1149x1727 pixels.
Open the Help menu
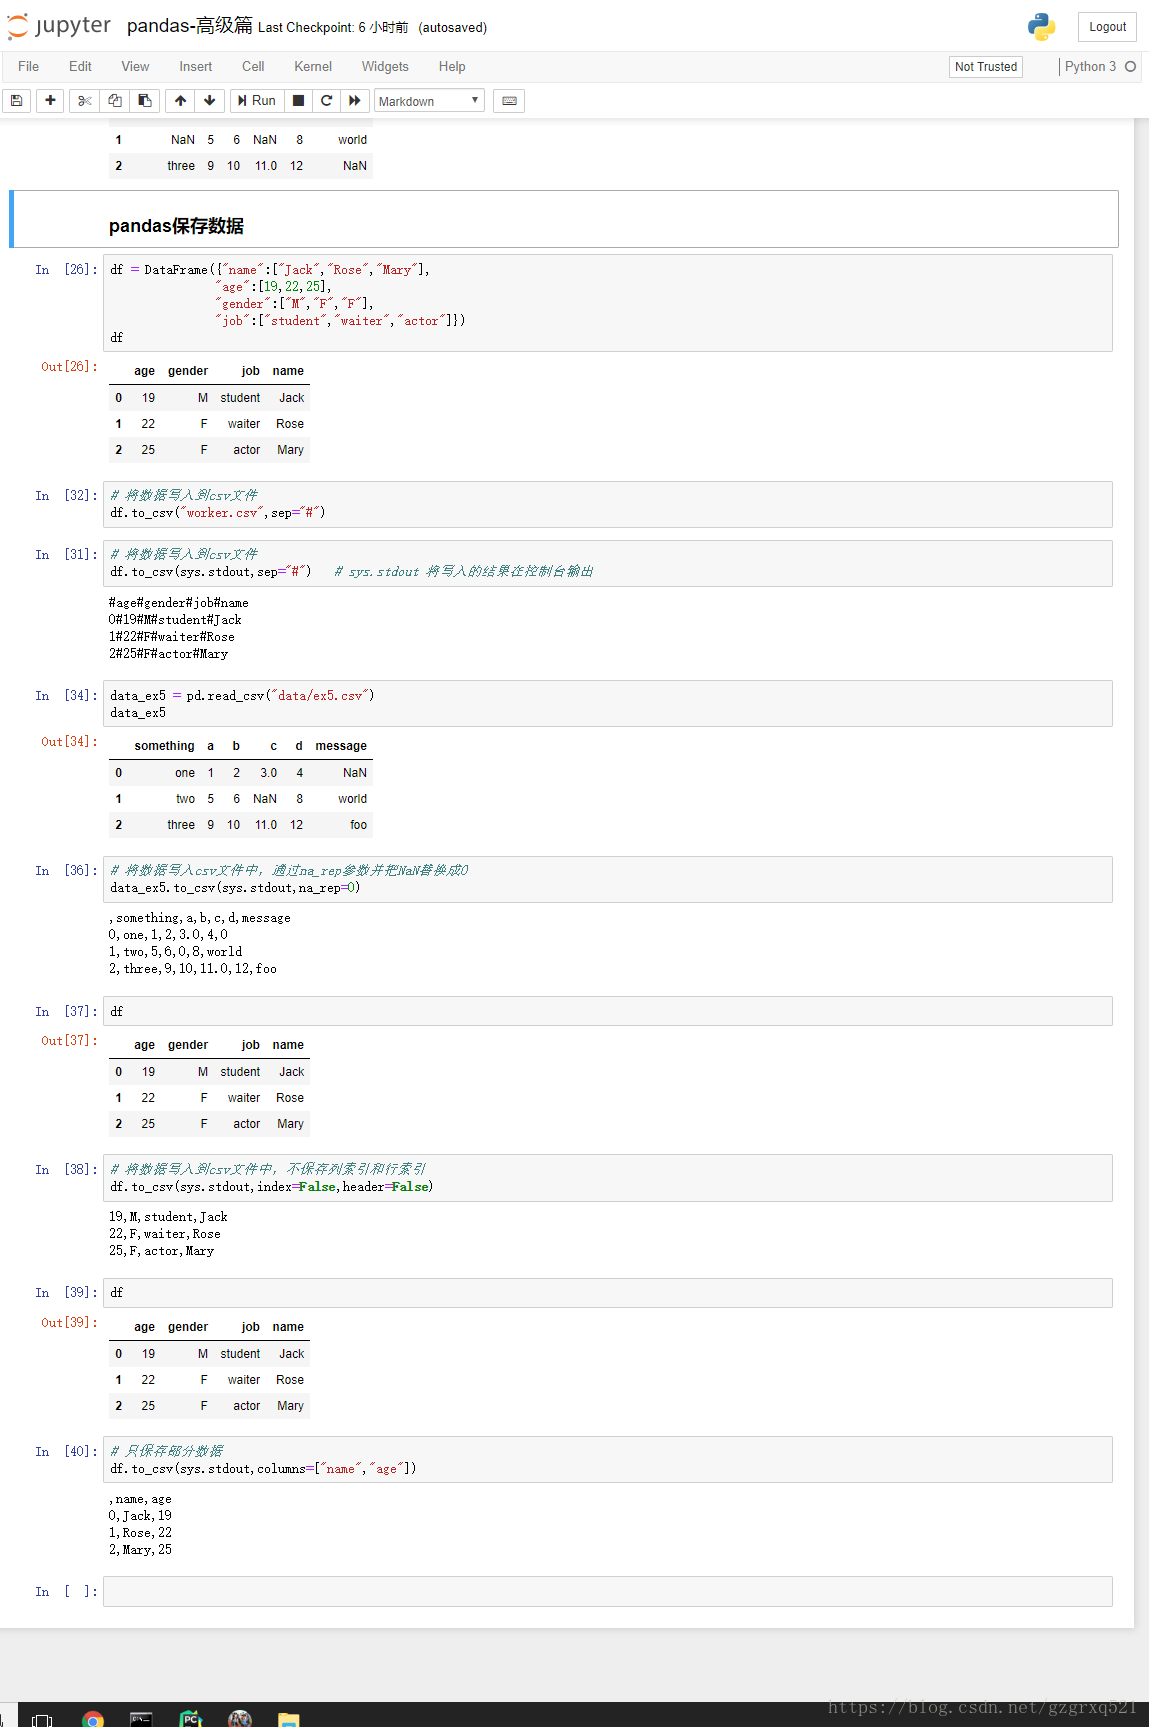coord(452,67)
